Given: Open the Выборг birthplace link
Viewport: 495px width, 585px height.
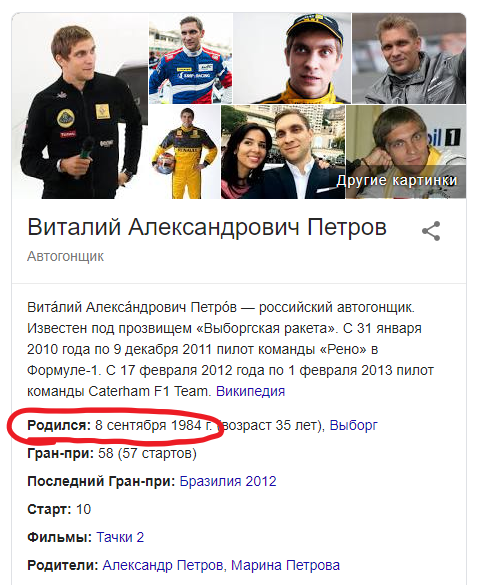Looking at the screenshot, I should click(353, 425).
